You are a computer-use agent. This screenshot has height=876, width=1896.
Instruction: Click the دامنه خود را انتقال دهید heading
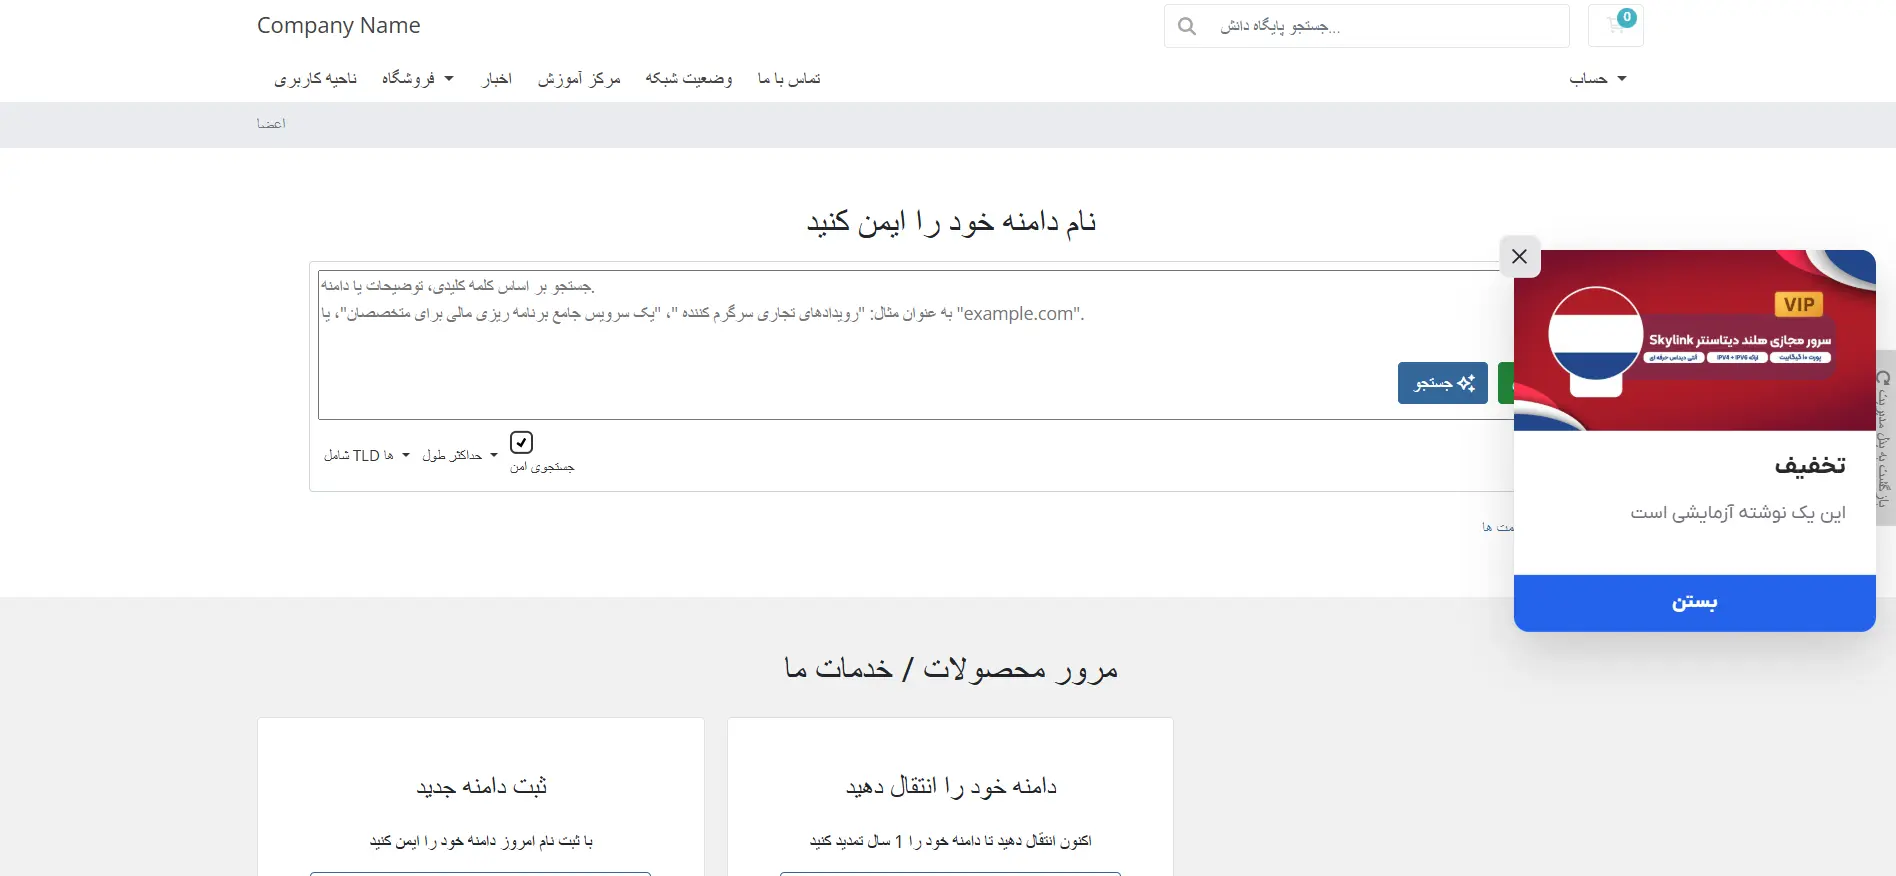pos(951,786)
